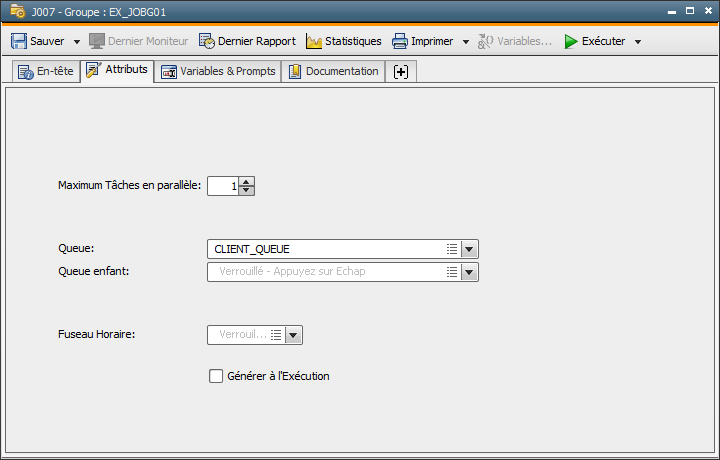Image resolution: width=720 pixels, height=460 pixels.
Task: Open the Sauver dropdown arrow
Action: (77, 42)
